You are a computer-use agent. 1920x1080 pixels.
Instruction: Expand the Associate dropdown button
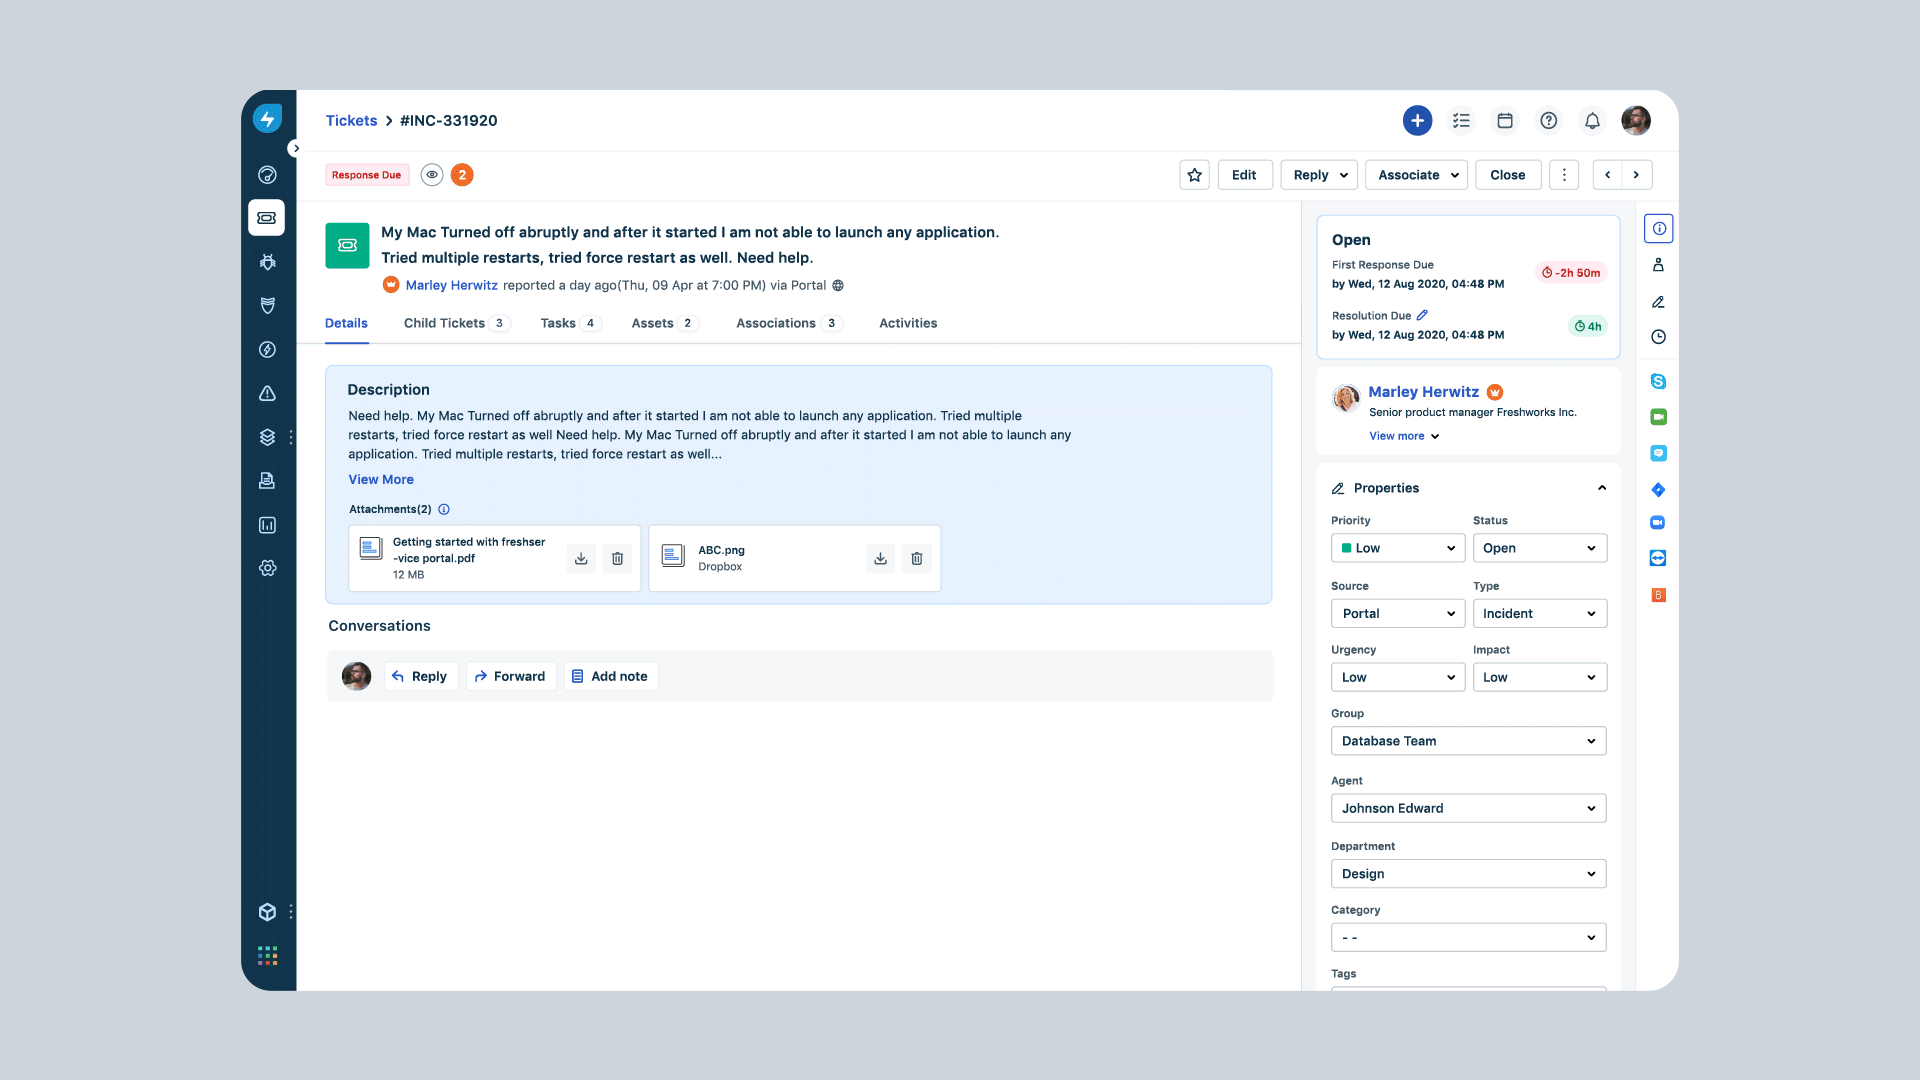(1416, 175)
